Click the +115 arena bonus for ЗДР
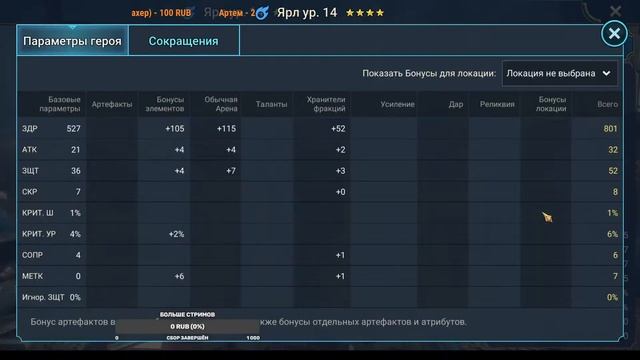 coord(227,129)
